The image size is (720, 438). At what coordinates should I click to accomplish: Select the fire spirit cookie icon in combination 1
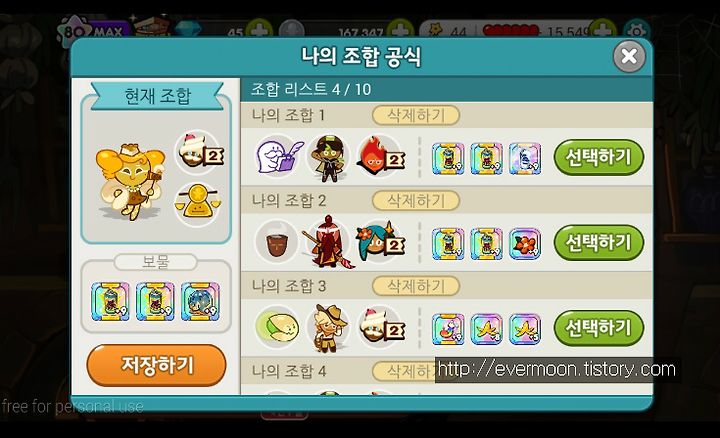(x=380, y=157)
